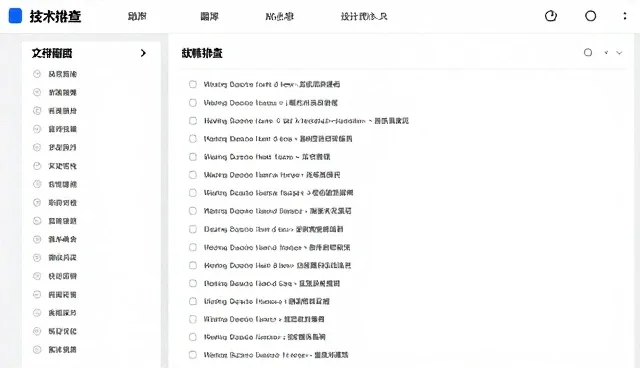Tick the checkbox of the second-to-last list row
Screen dimensions: 640x368
tap(193, 337)
